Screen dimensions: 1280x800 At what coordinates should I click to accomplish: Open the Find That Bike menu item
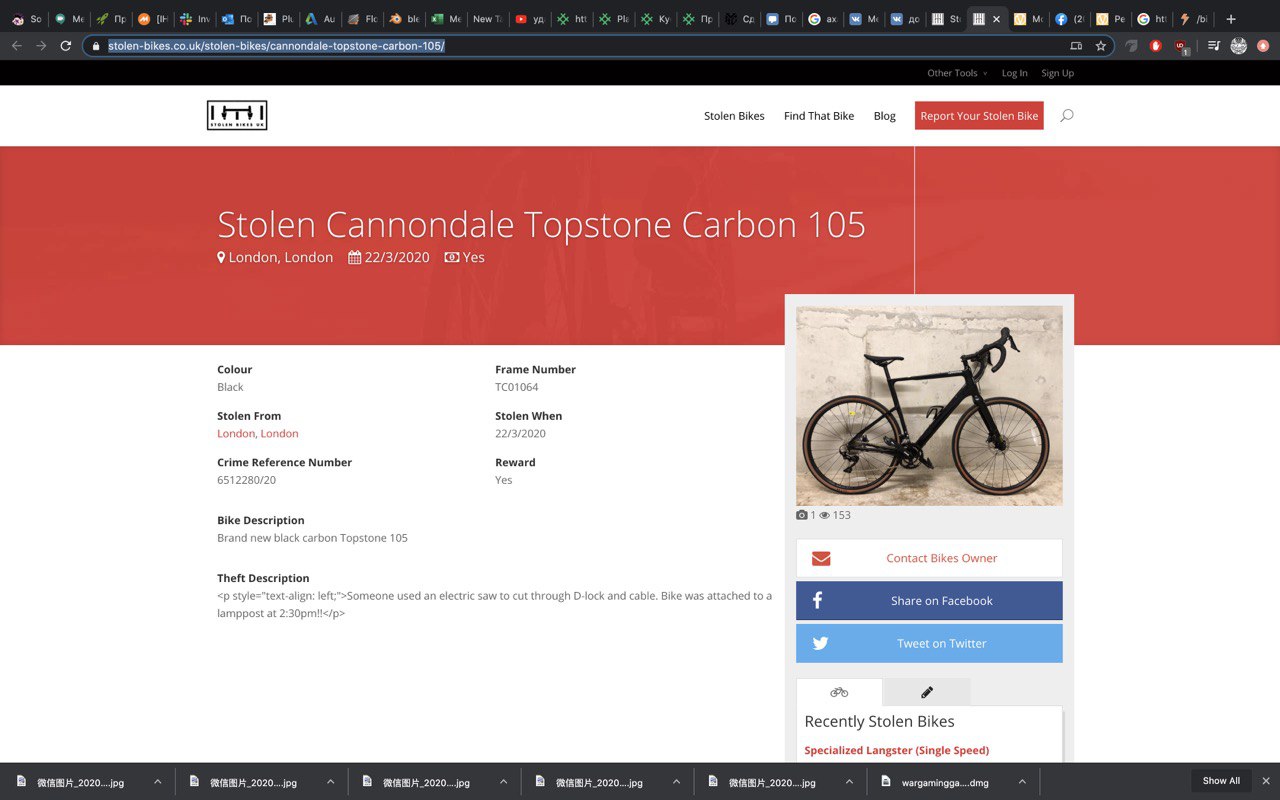click(819, 116)
